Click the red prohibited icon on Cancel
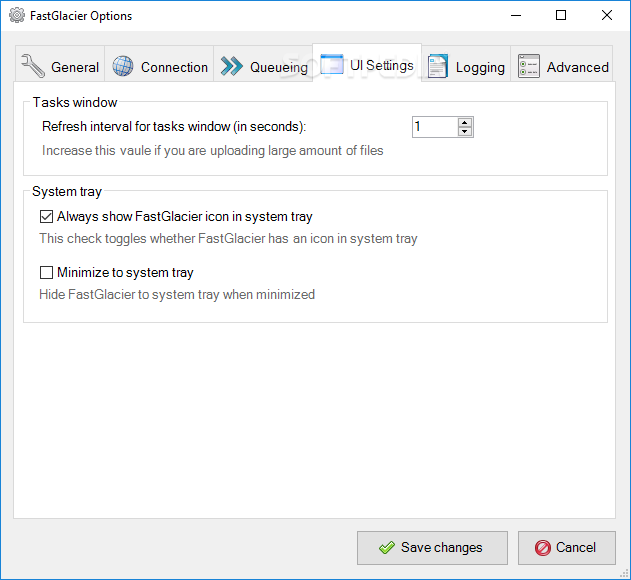The height and width of the screenshot is (580, 631). 542,548
